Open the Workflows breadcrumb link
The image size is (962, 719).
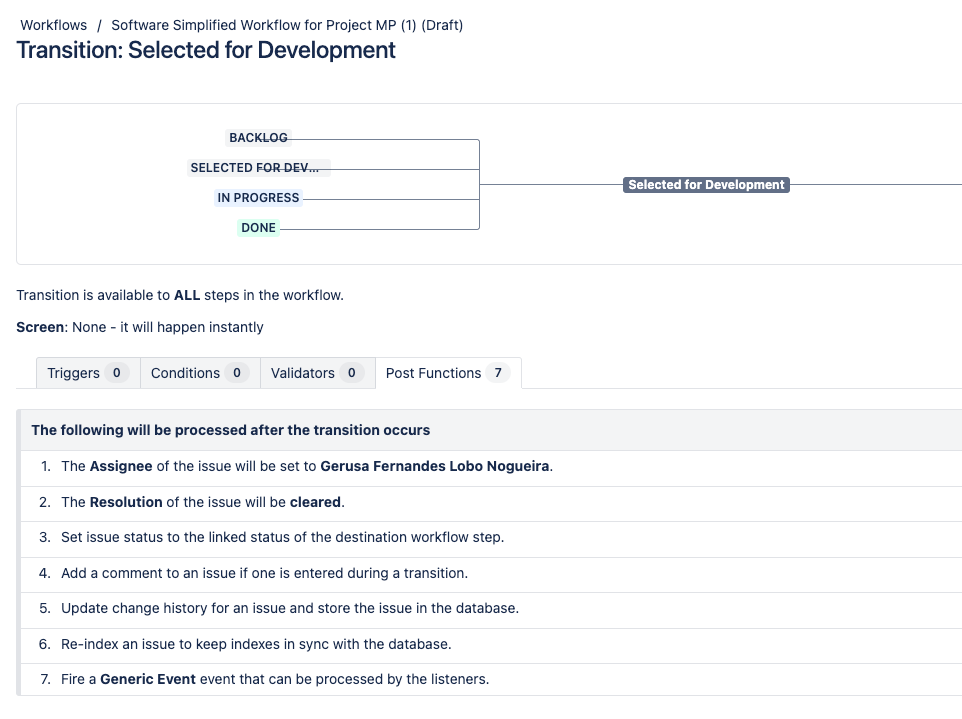pyautogui.click(x=53, y=25)
